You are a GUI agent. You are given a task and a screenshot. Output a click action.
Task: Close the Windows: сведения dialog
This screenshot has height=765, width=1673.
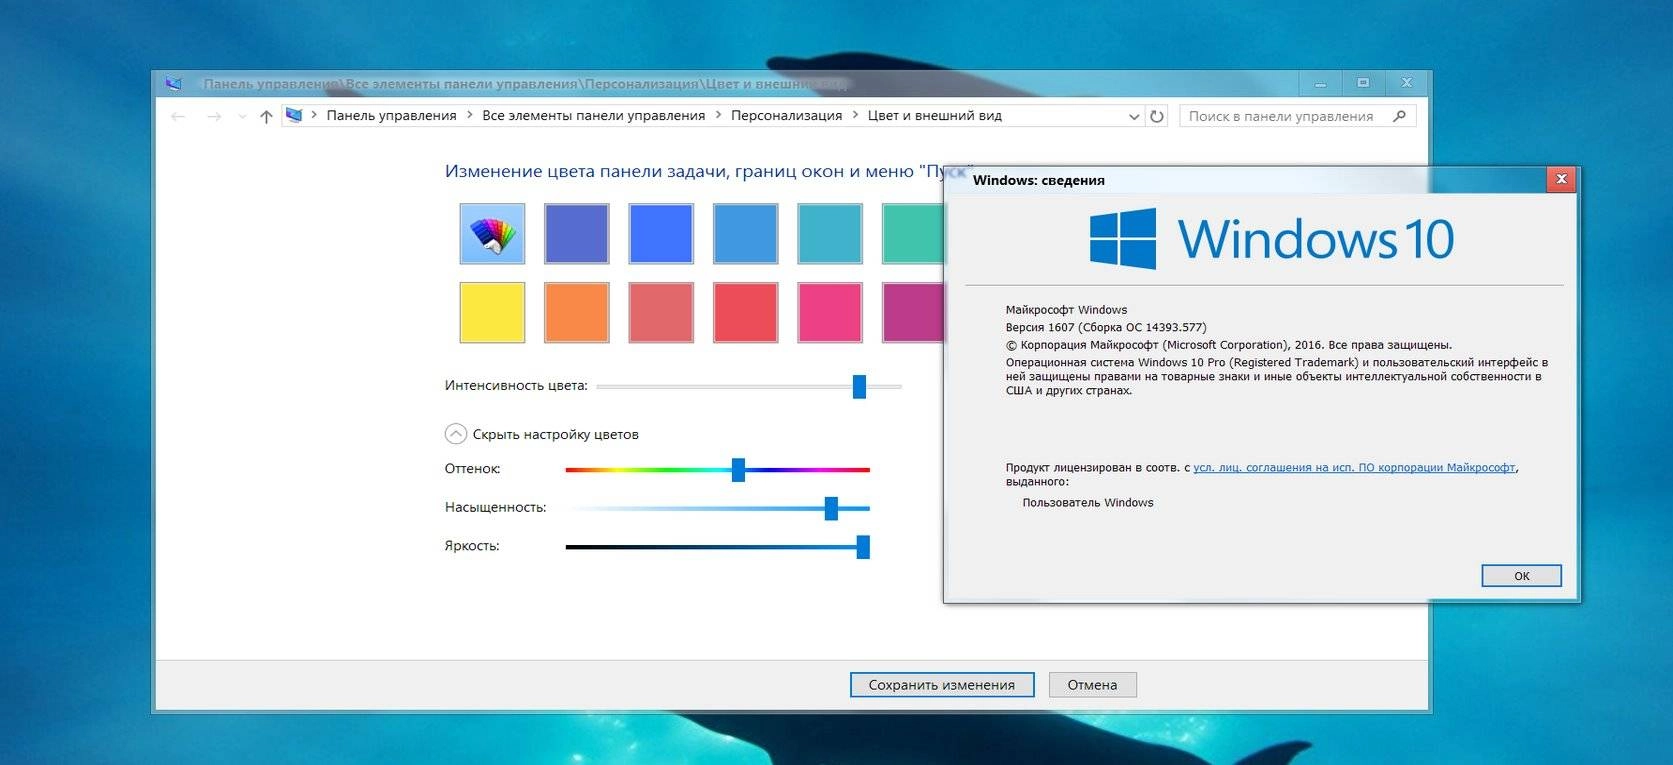click(1561, 180)
